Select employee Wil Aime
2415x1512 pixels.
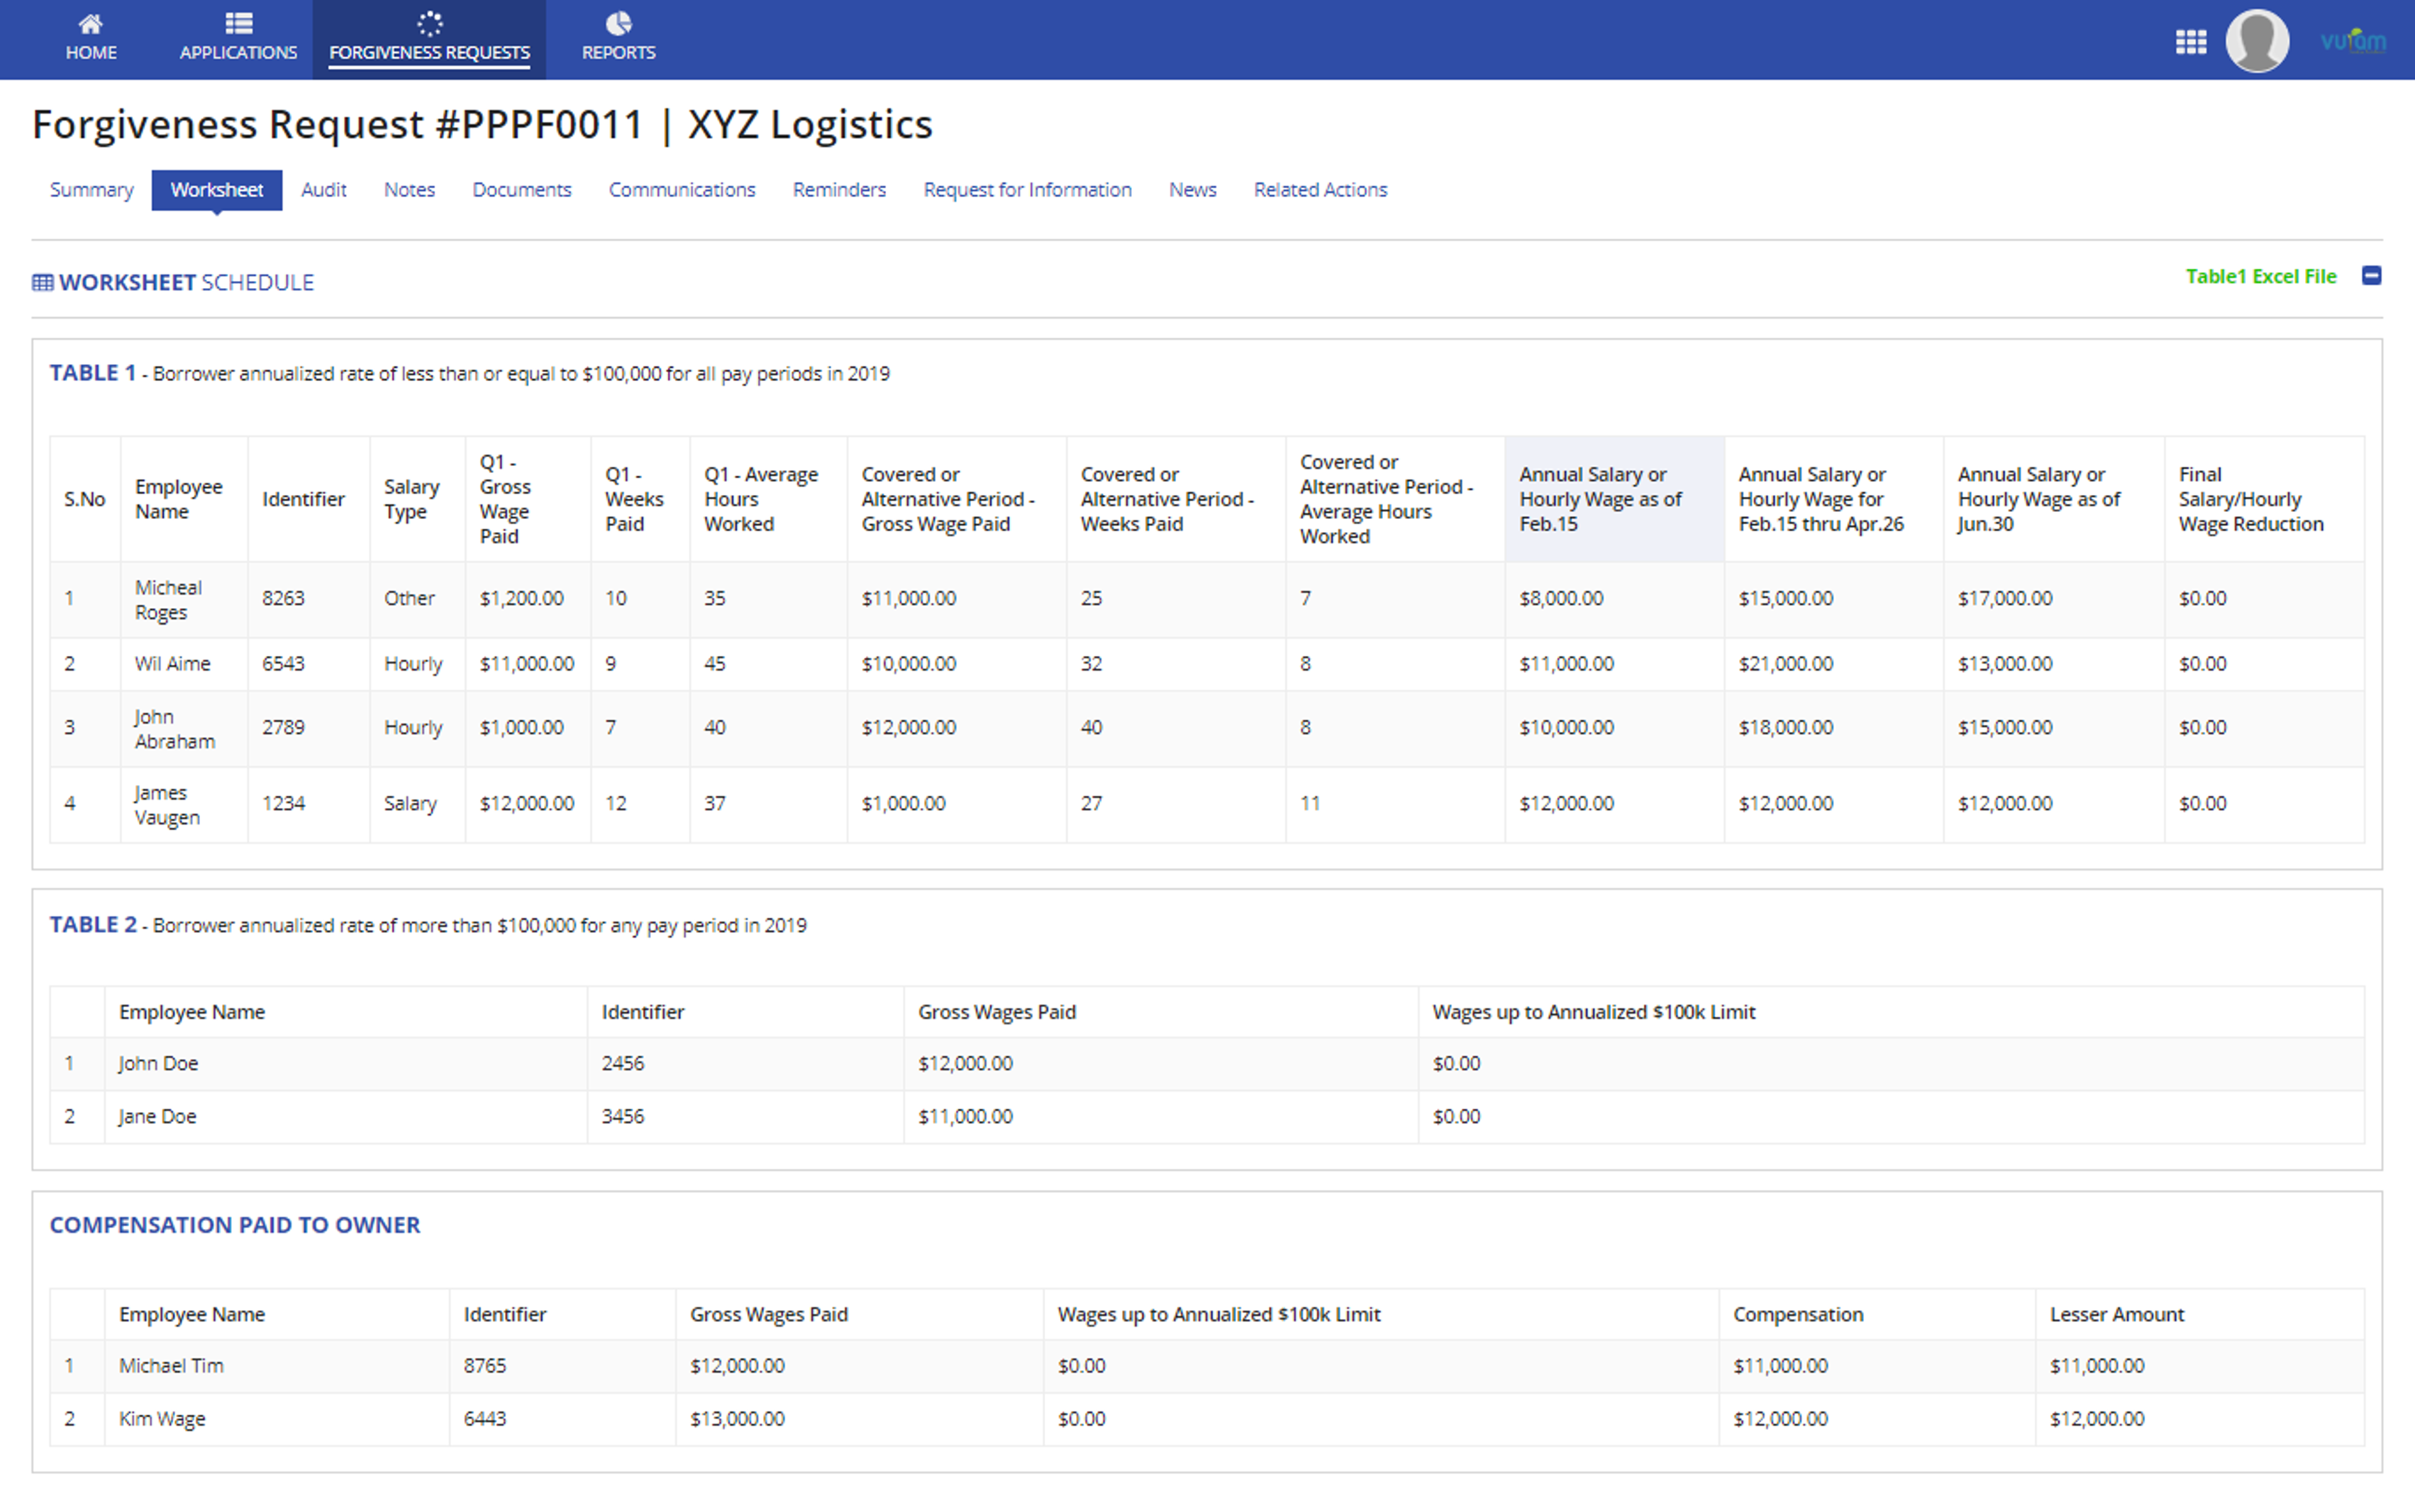[172, 664]
